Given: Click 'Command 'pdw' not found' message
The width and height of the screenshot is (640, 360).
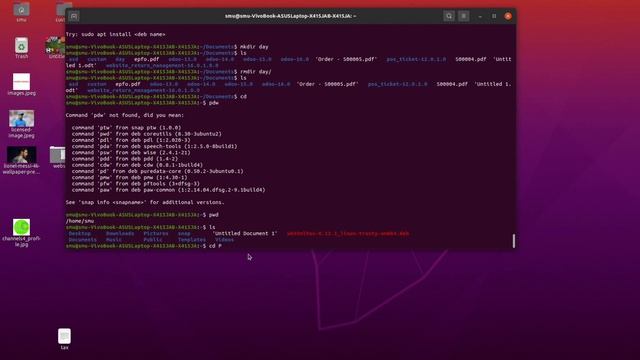Looking at the screenshot, I should tap(125, 115).
